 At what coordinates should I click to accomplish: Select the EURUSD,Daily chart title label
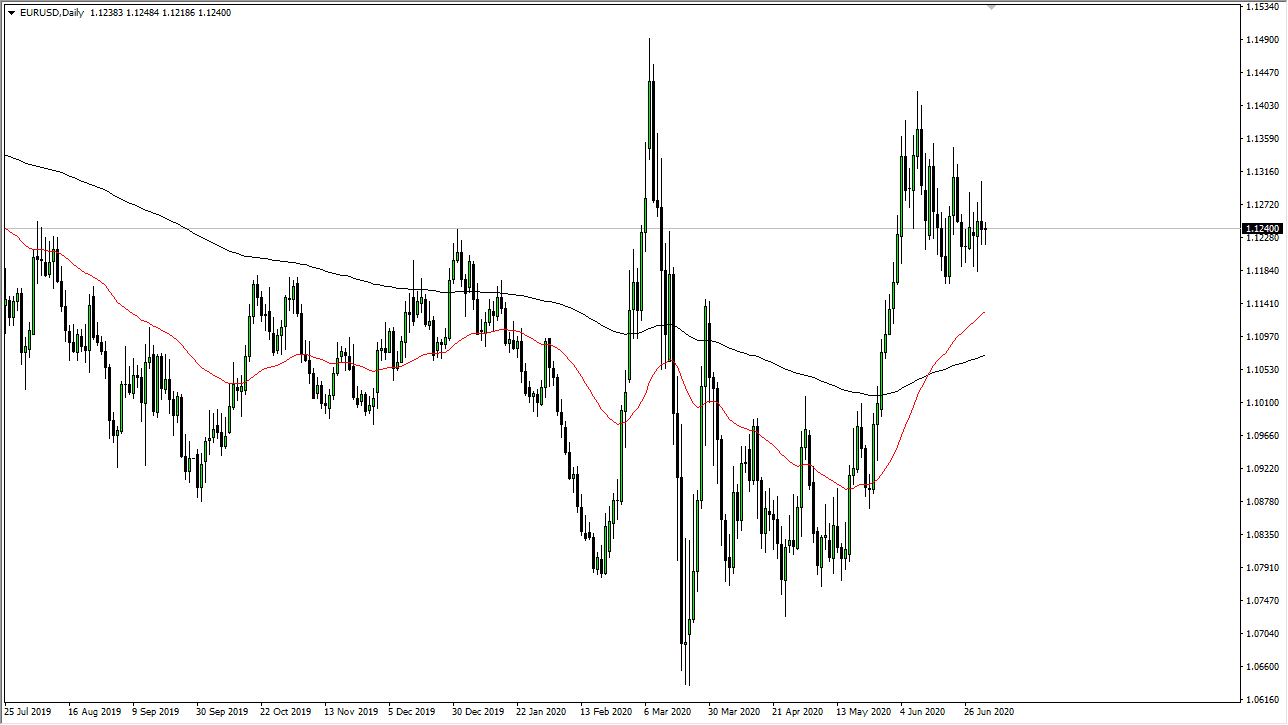coord(52,13)
